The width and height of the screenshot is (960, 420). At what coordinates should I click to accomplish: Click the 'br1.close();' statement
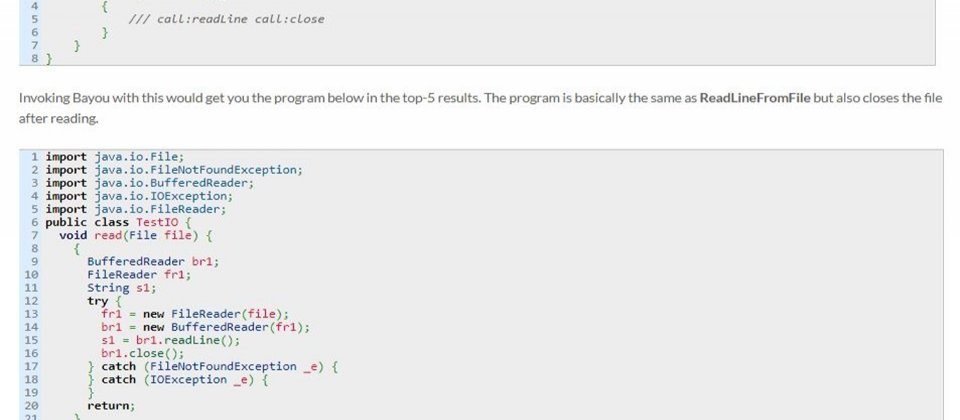tap(143, 354)
